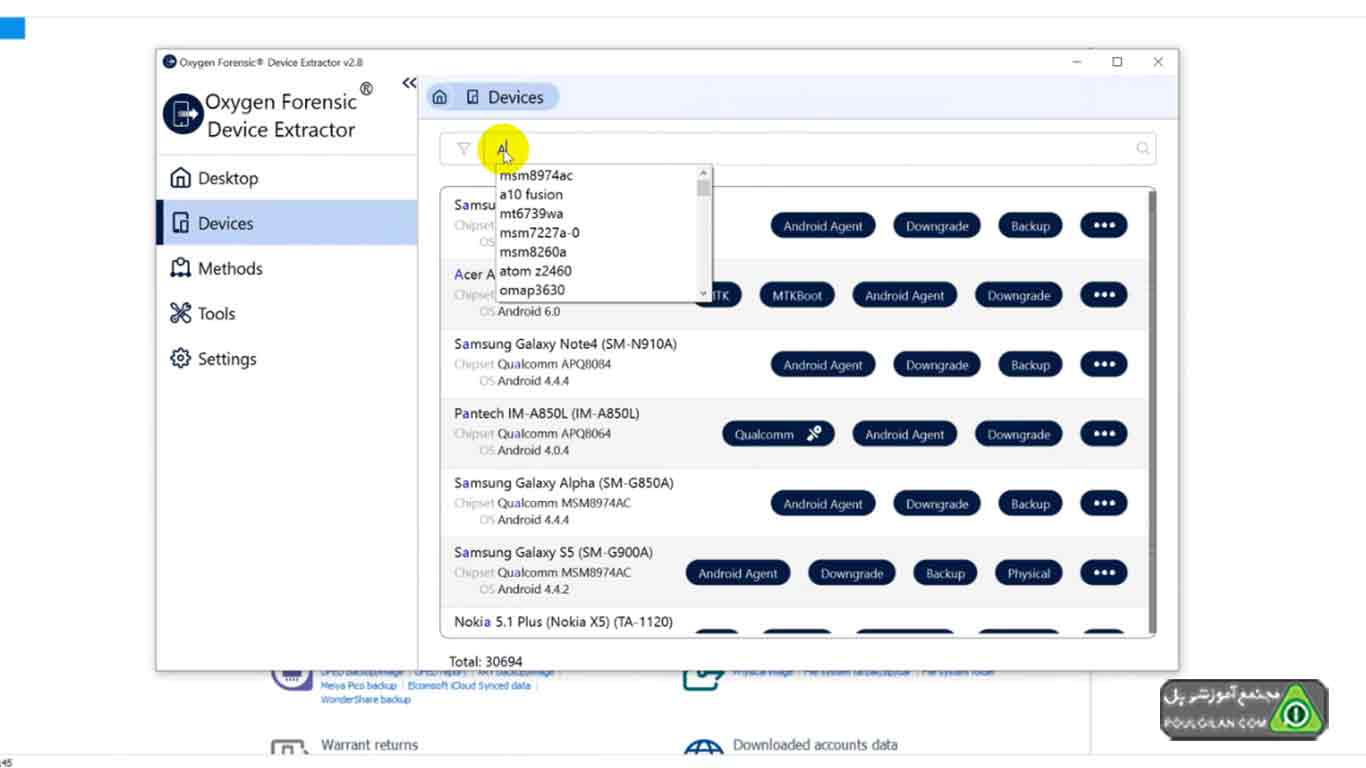The width and height of the screenshot is (1366, 768).
Task: Click Backup for Samsung Galaxy Alpha
Action: (1030, 504)
